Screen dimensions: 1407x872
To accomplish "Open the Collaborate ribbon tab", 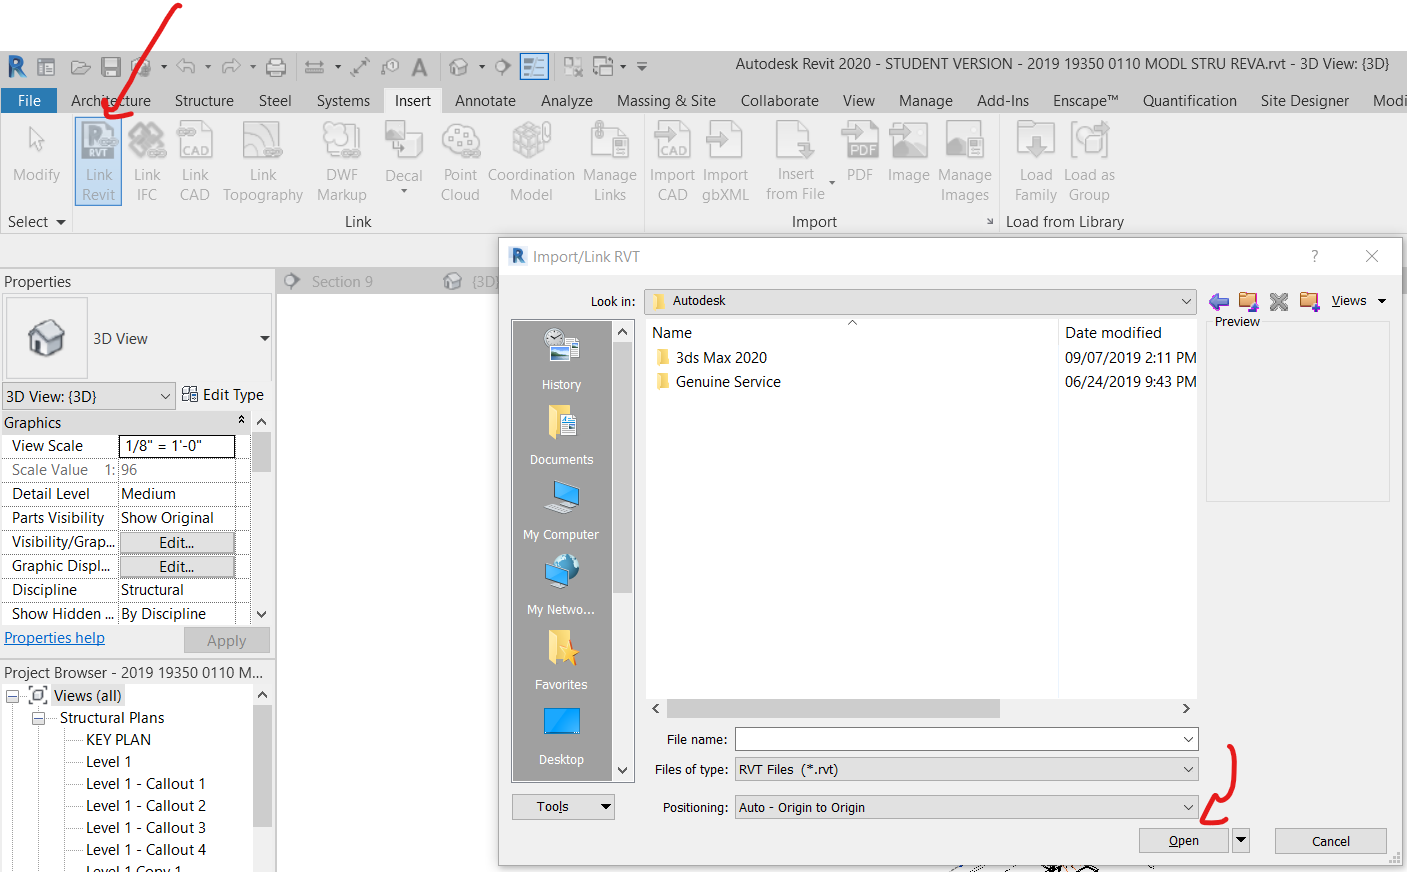I will coord(779,100).
